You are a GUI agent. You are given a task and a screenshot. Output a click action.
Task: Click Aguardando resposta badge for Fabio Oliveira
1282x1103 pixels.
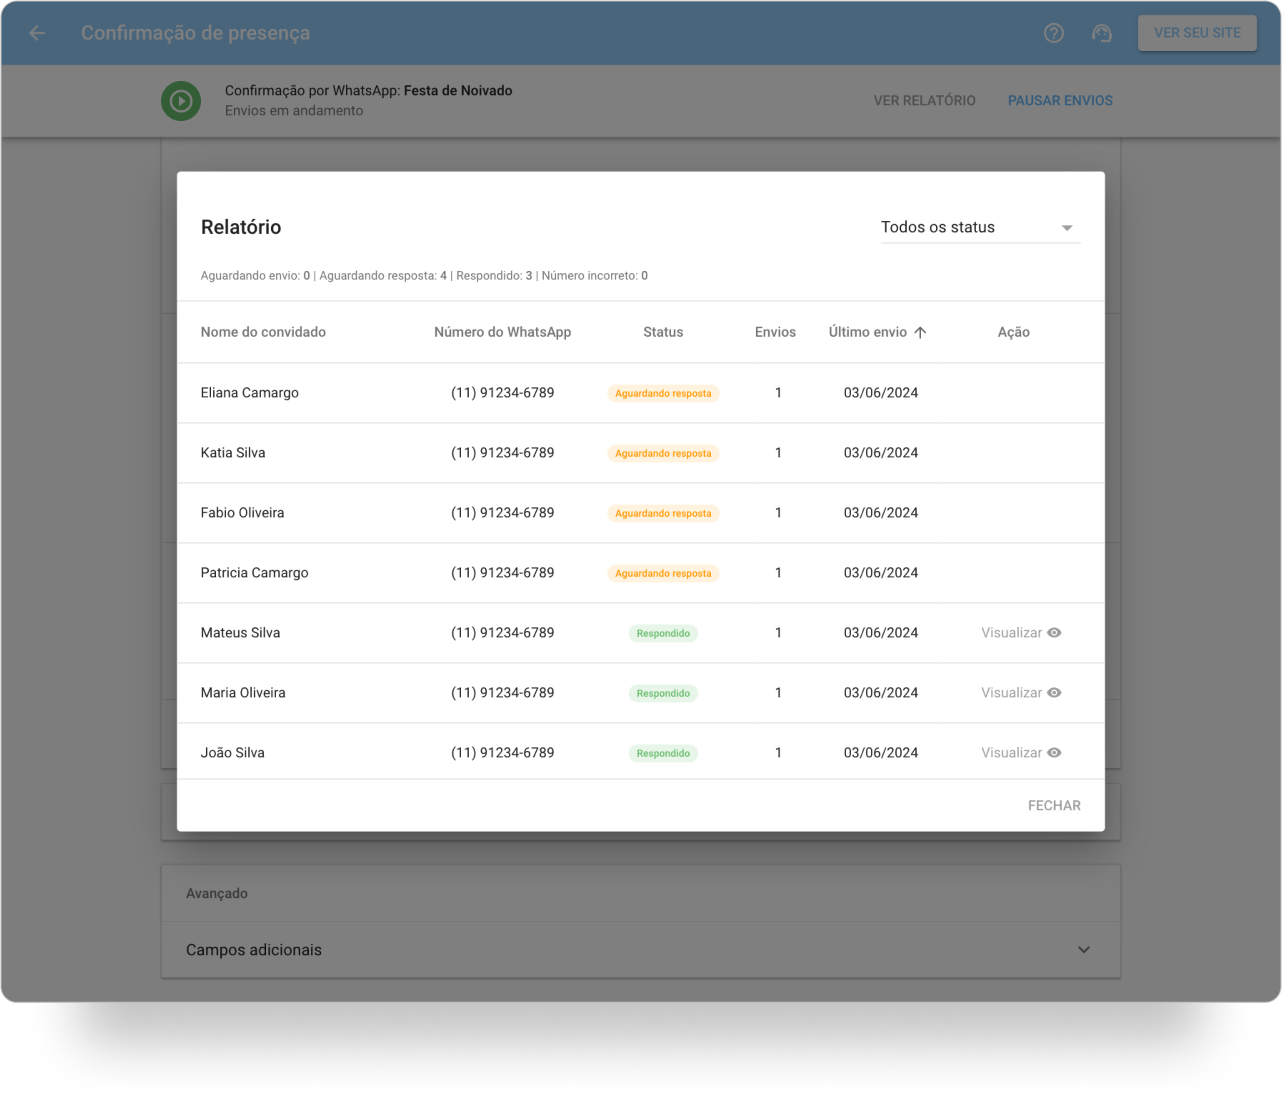tap(663, 513)
